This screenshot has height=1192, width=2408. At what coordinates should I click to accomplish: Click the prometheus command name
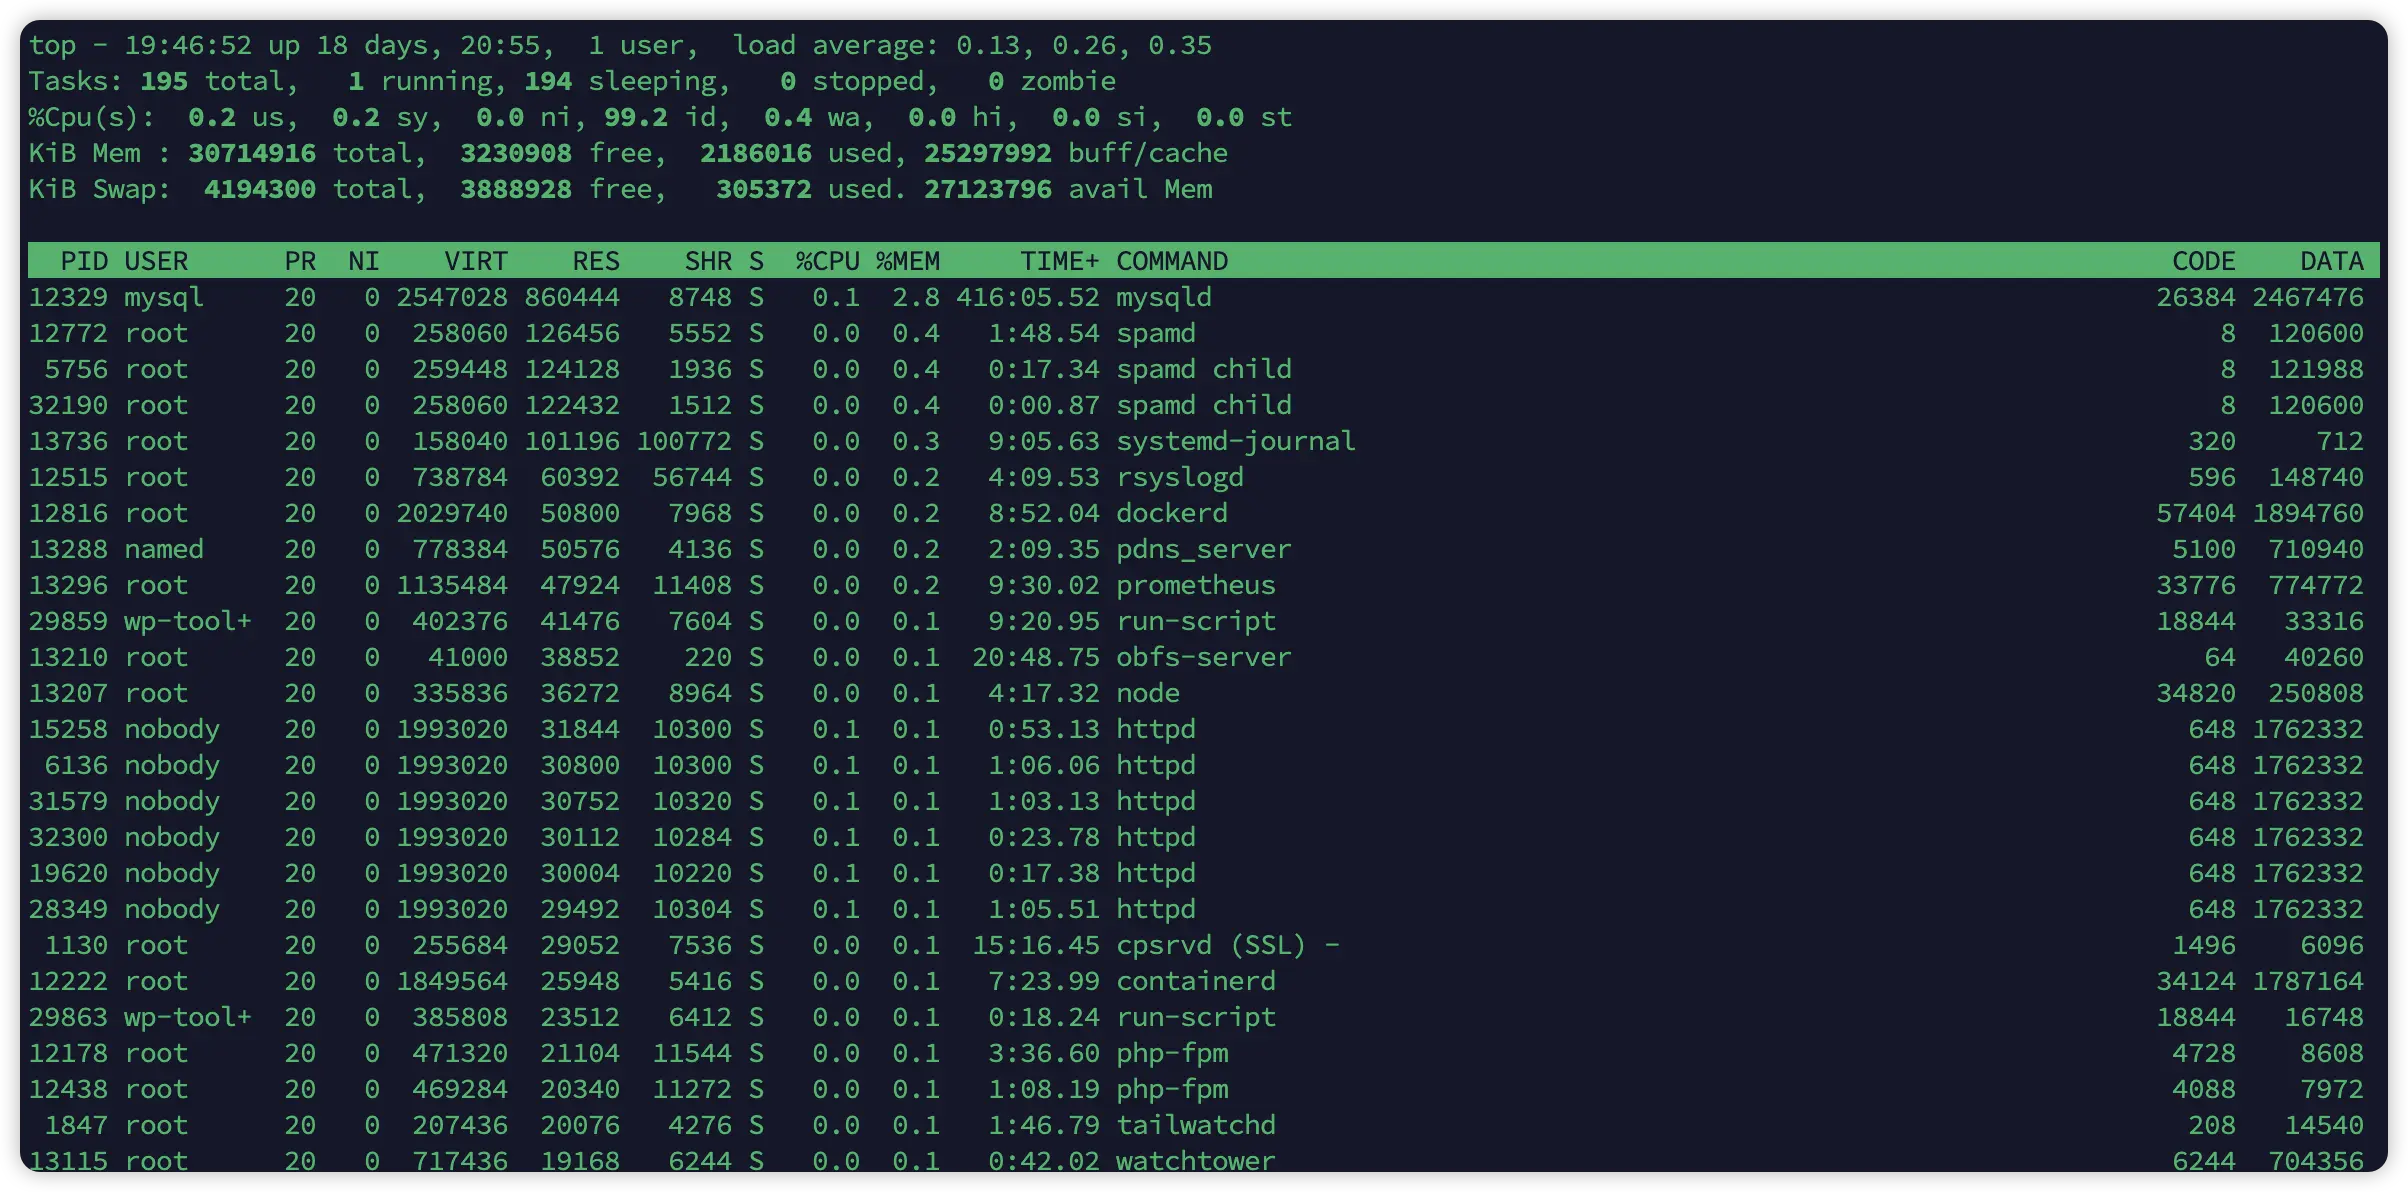1195,585
